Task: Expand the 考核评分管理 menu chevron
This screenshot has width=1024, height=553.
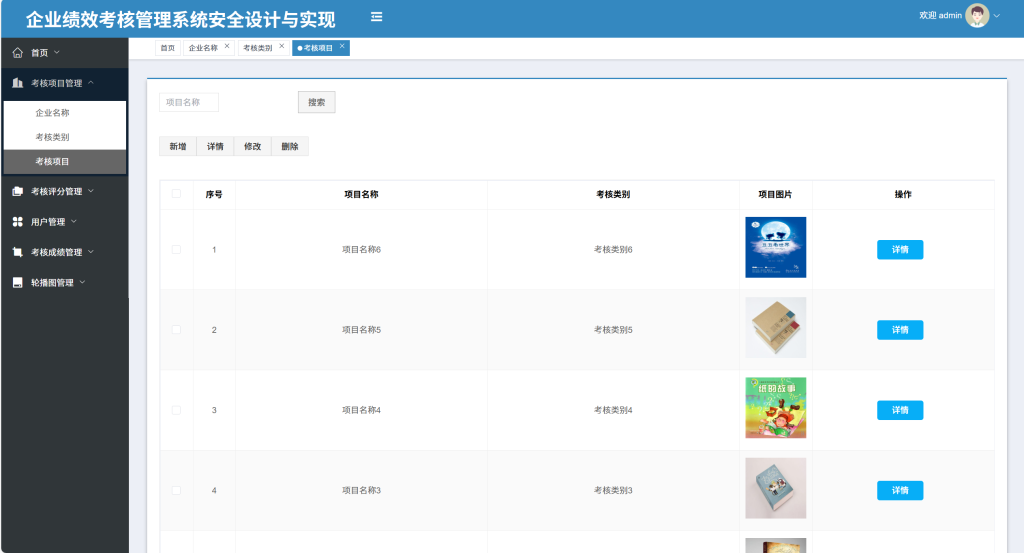Action: click(x=91, y=191)
